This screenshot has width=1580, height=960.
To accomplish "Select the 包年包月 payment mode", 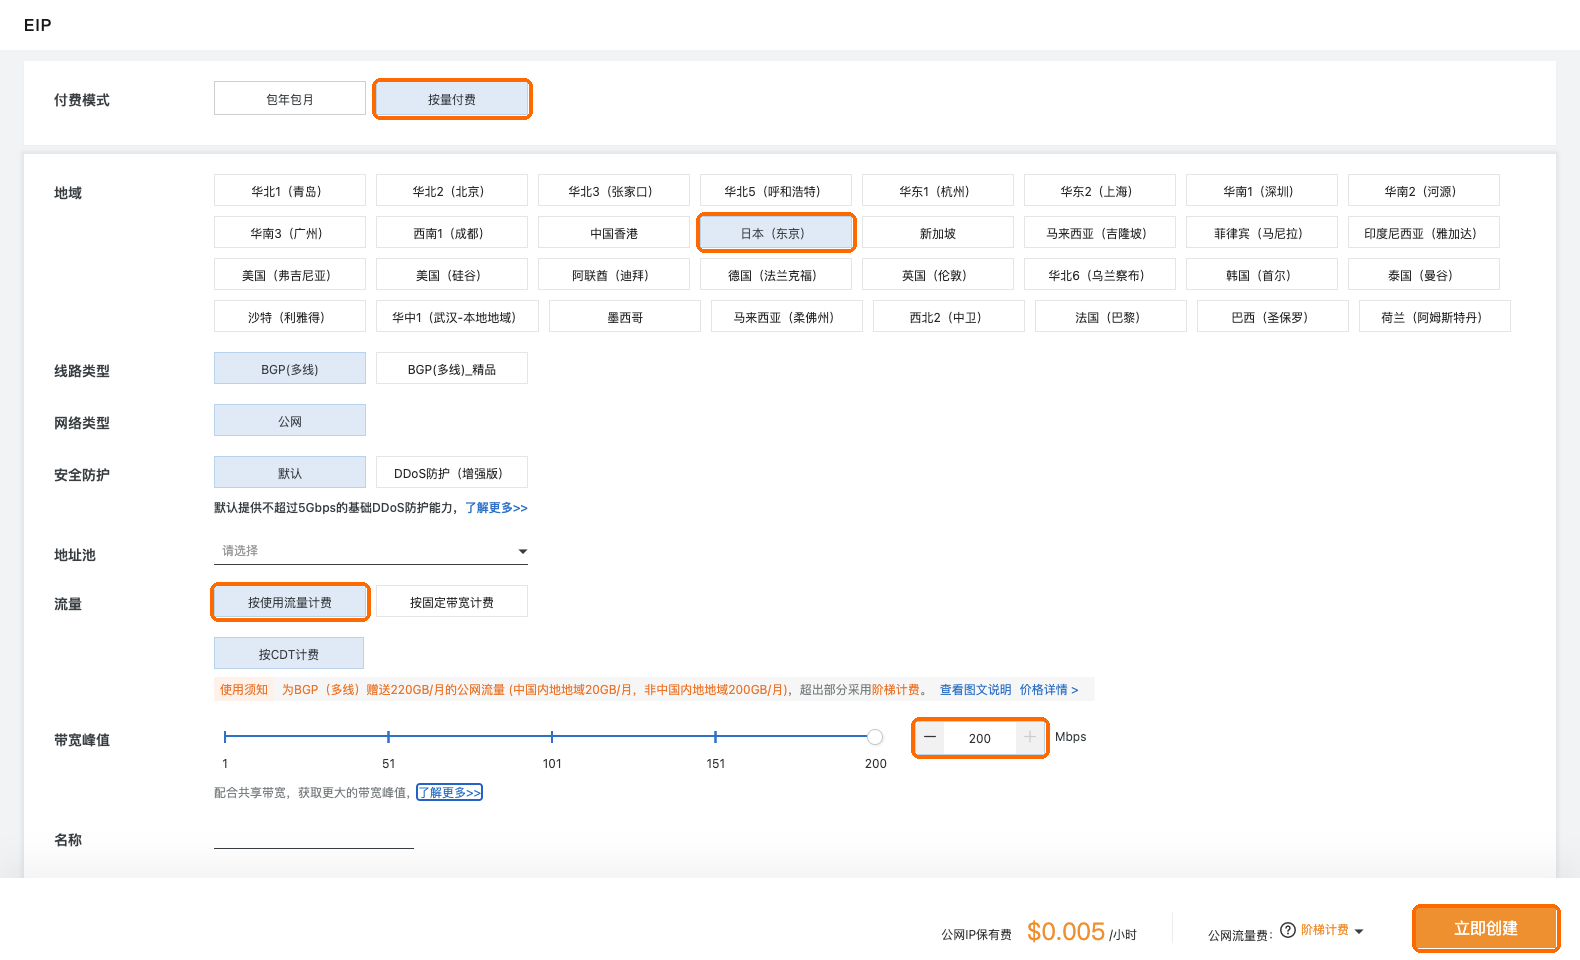I will [290, 99].
